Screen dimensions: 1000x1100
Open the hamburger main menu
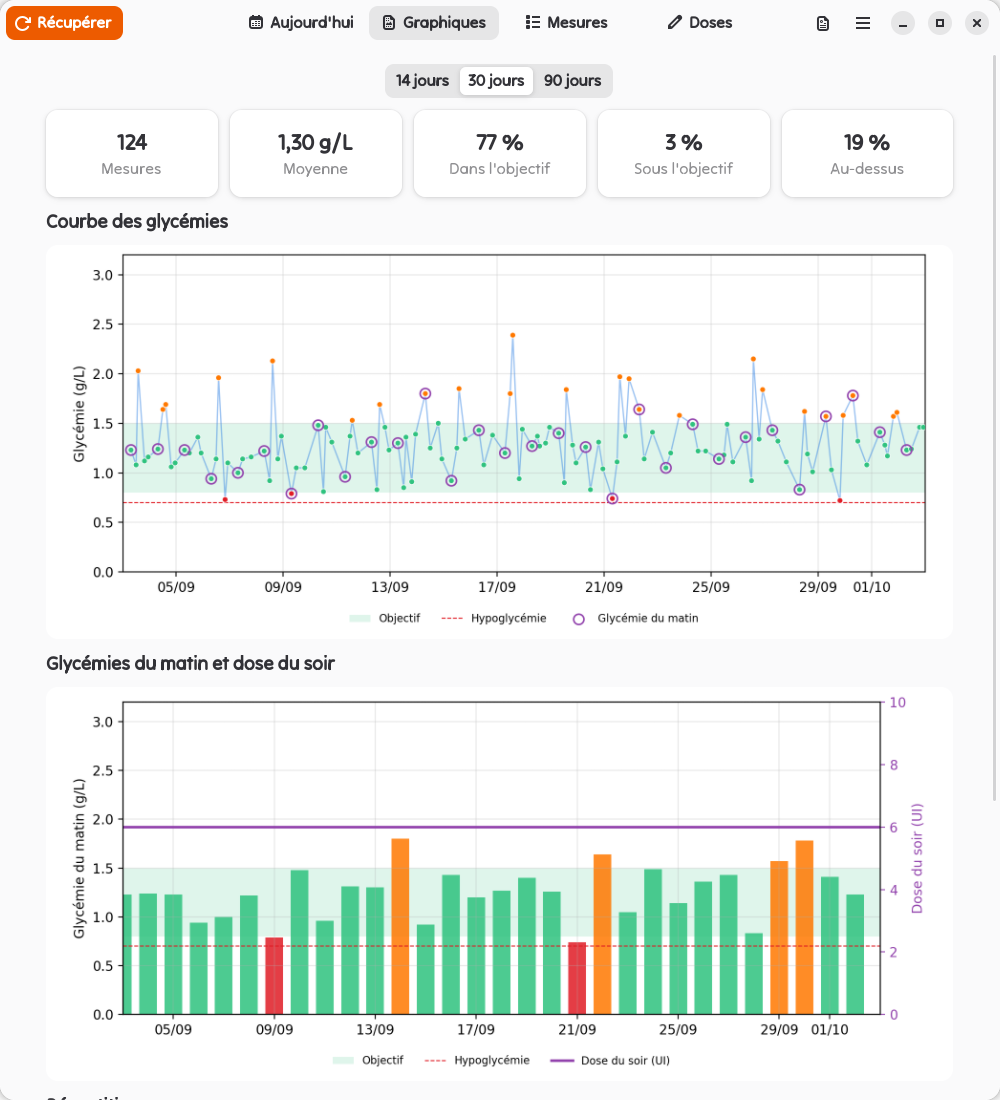(863, 24)
